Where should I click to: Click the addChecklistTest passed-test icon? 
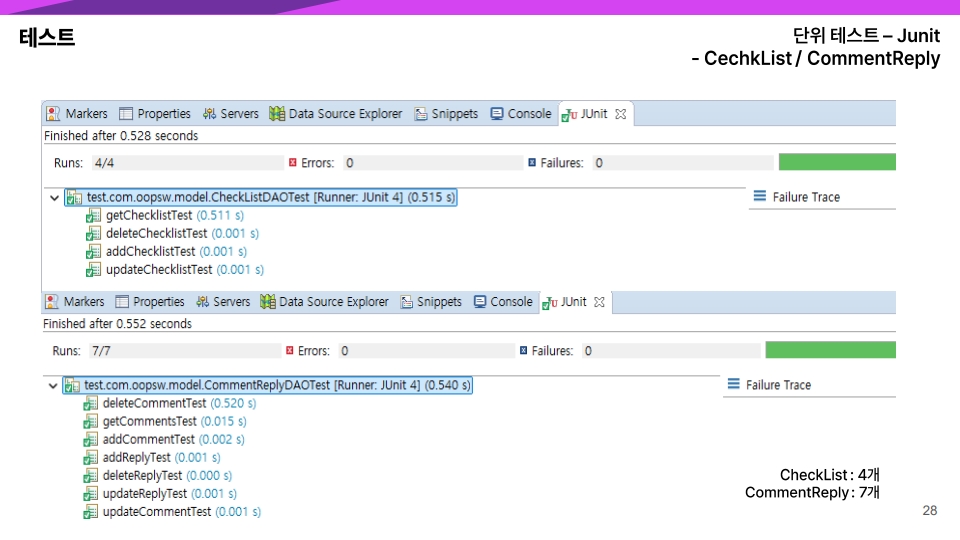click(93, 252)
